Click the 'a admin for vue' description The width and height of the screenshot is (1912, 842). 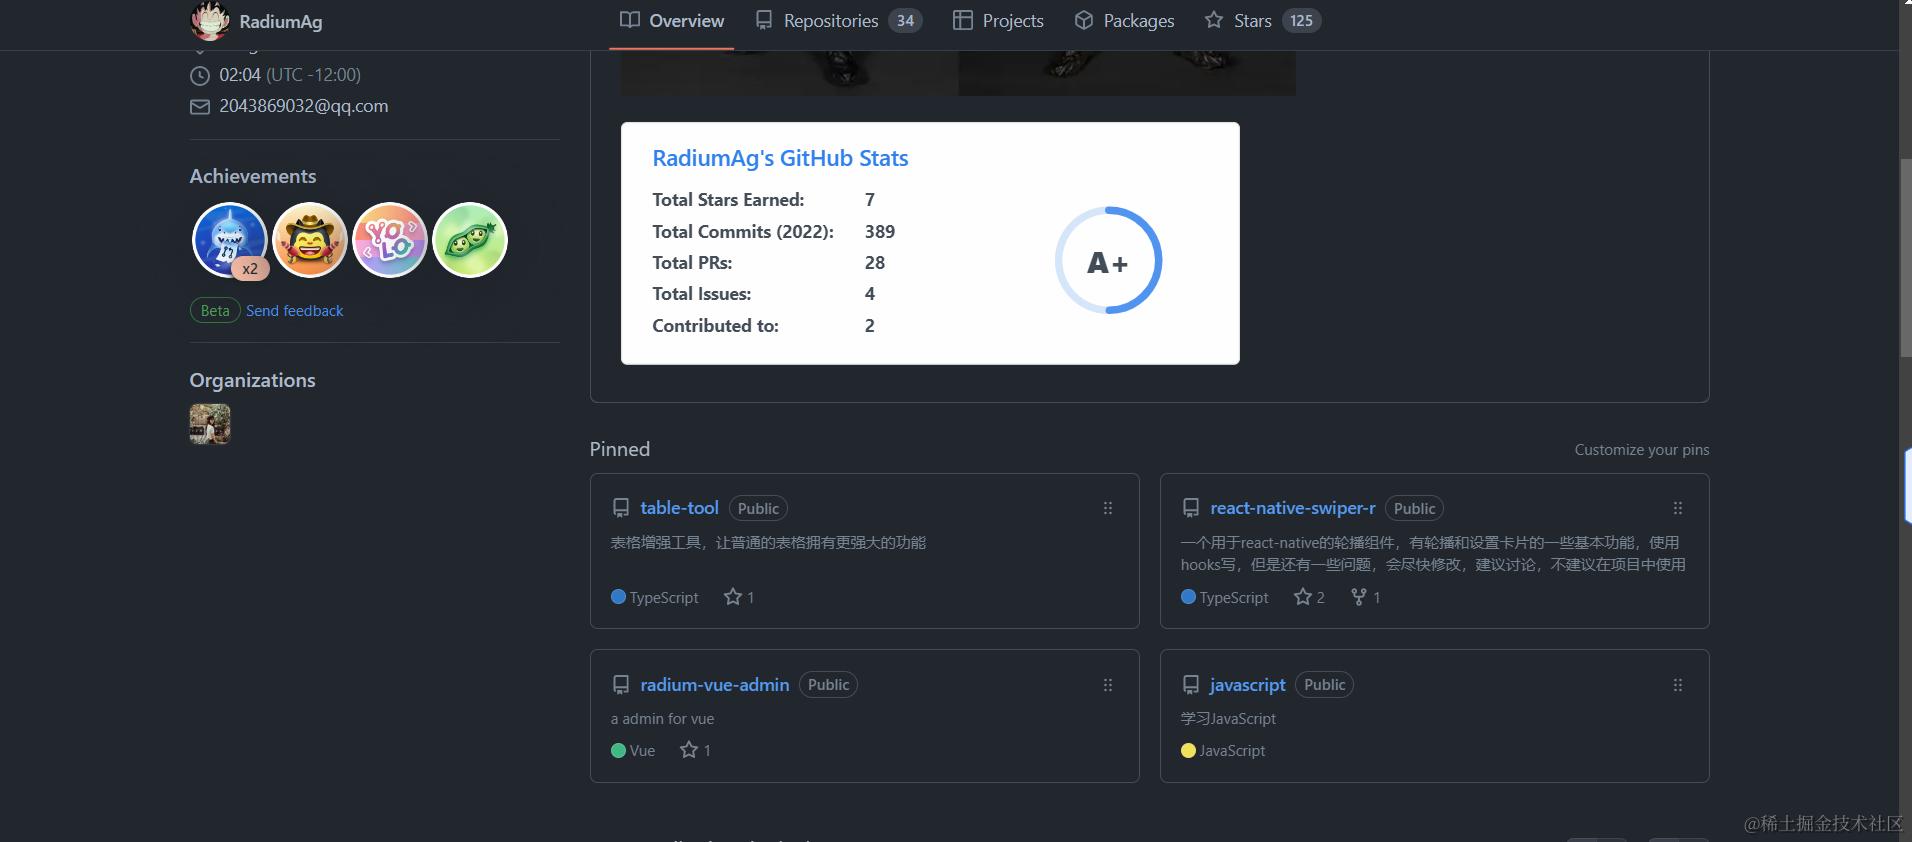coord(662,719)
